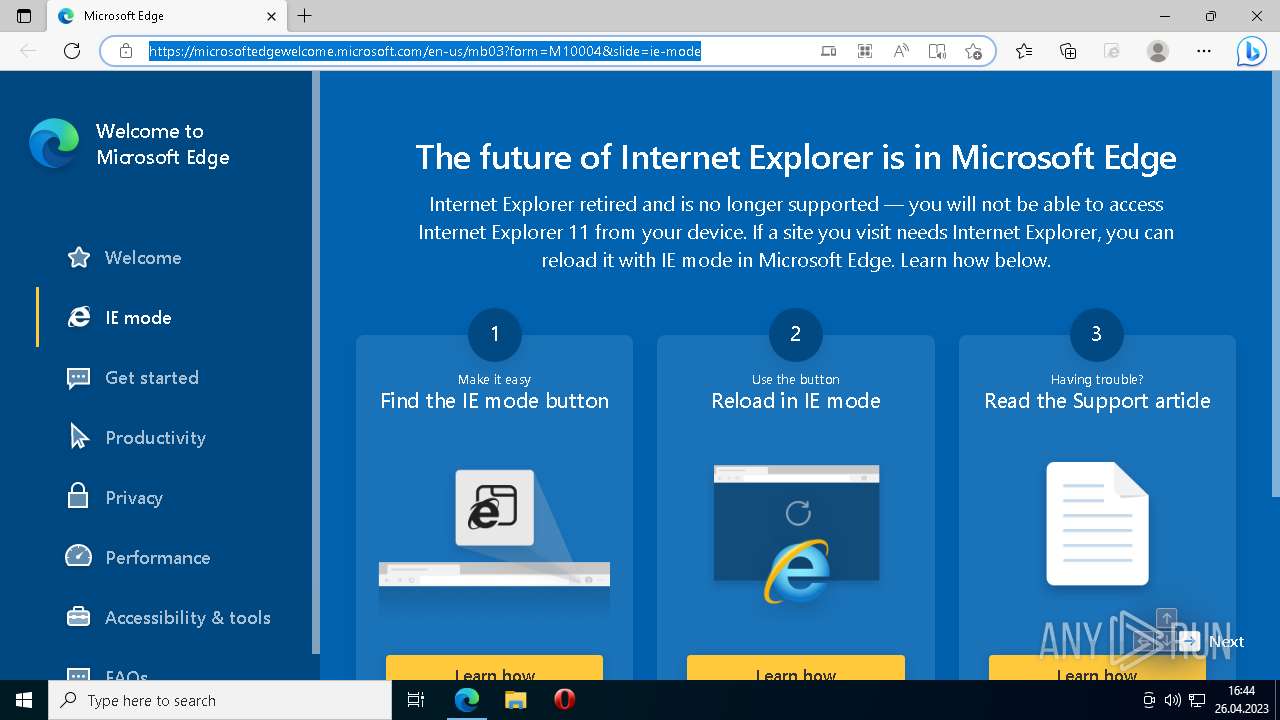1280x720 pixels.
Task: Open the tab actions menu icon
Action: tap(24, 16)
